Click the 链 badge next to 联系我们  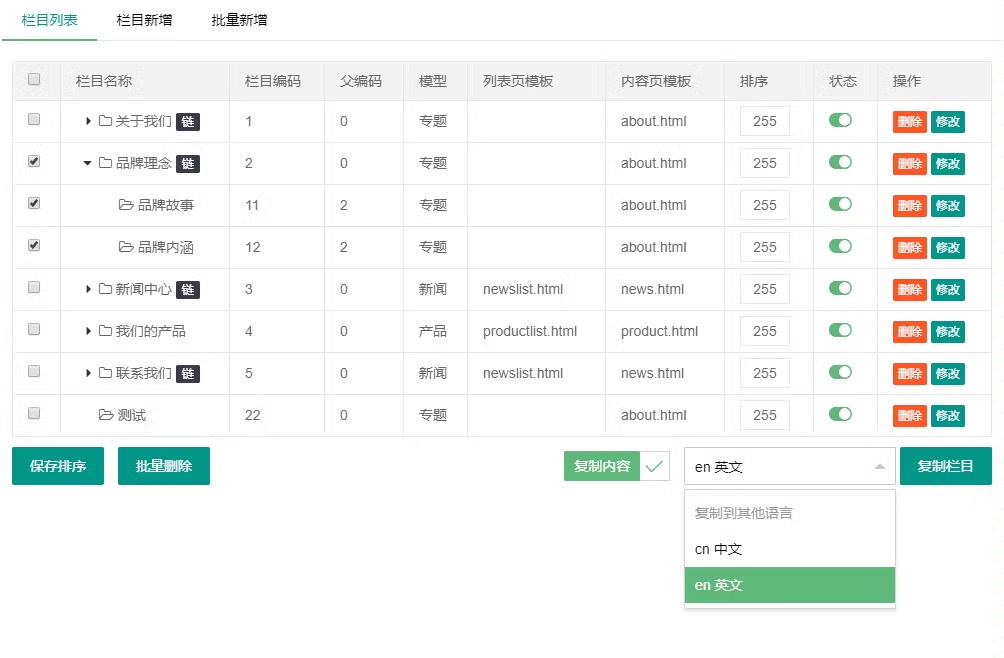188,373
